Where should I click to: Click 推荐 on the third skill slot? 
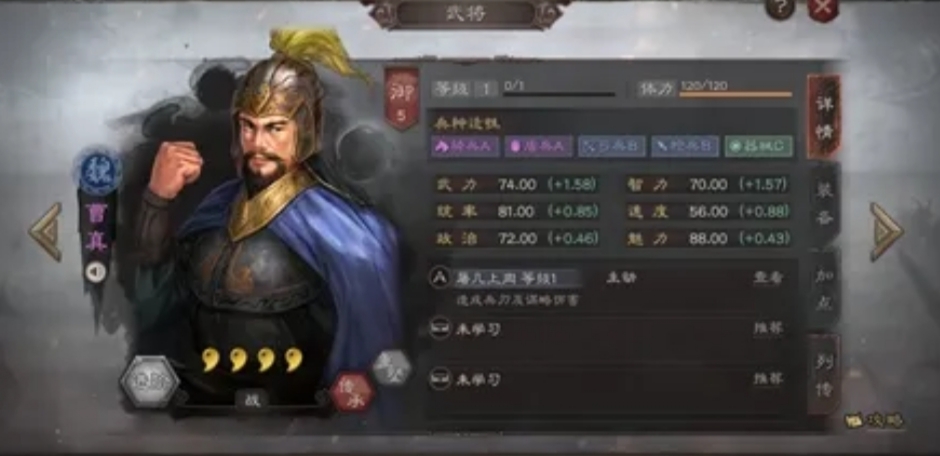click(769, 379)
